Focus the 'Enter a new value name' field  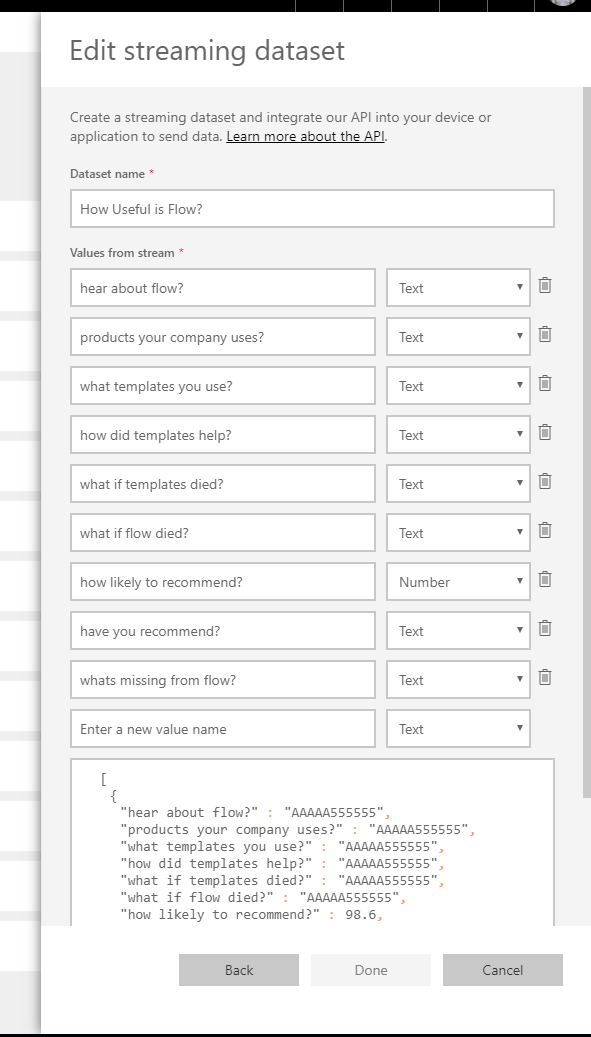coord(223,728)
